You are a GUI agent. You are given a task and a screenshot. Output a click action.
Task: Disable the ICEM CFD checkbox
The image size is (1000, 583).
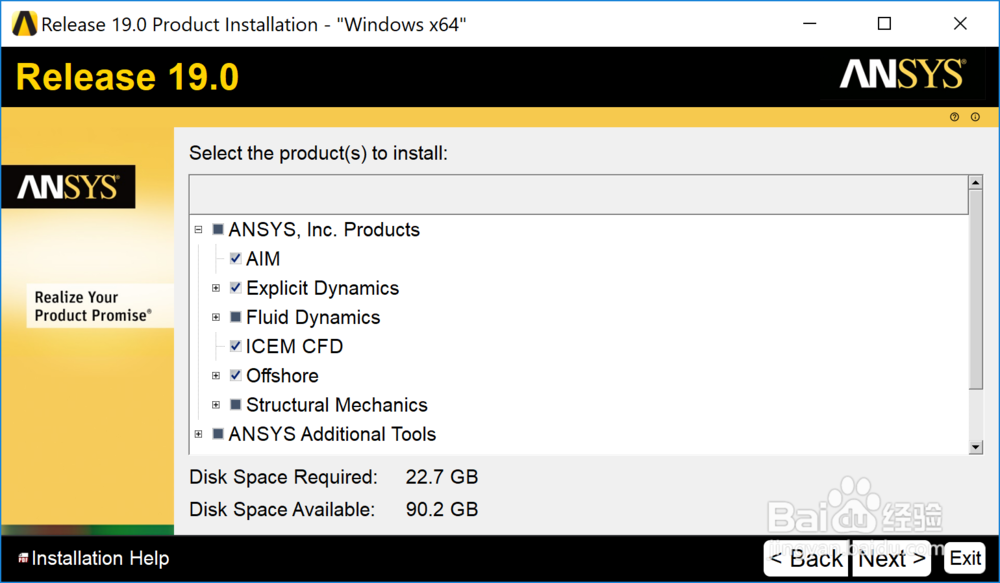(234, 346)
